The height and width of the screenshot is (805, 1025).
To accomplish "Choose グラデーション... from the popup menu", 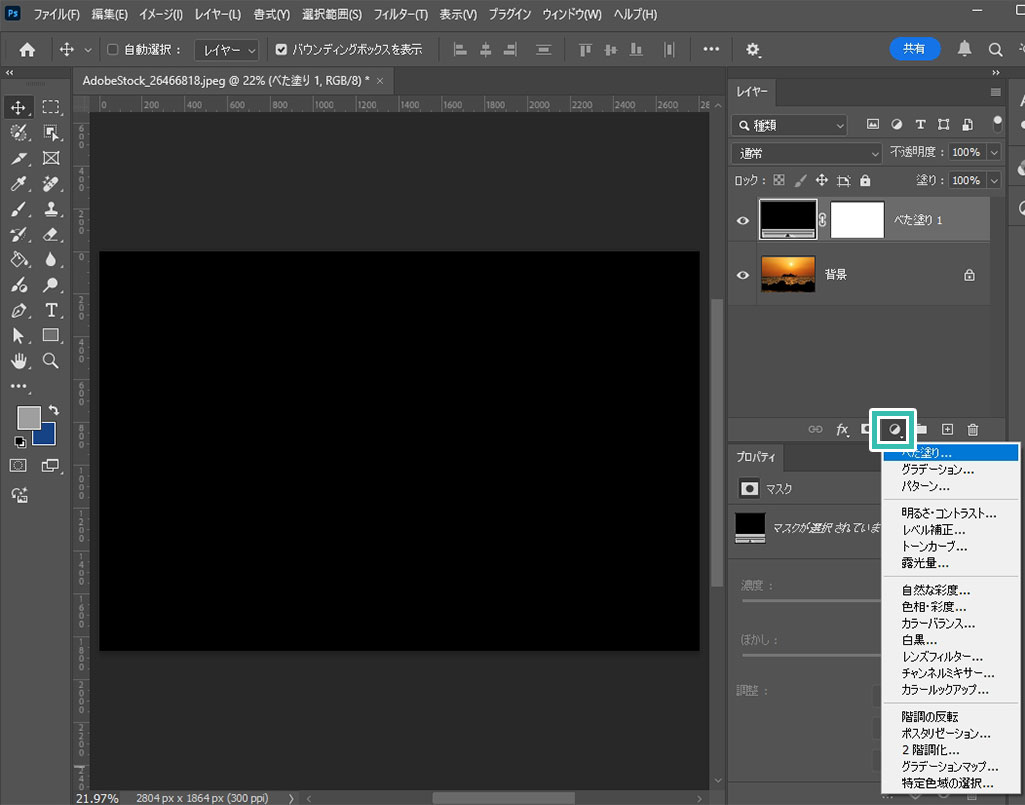I will (x=937, y=469).
